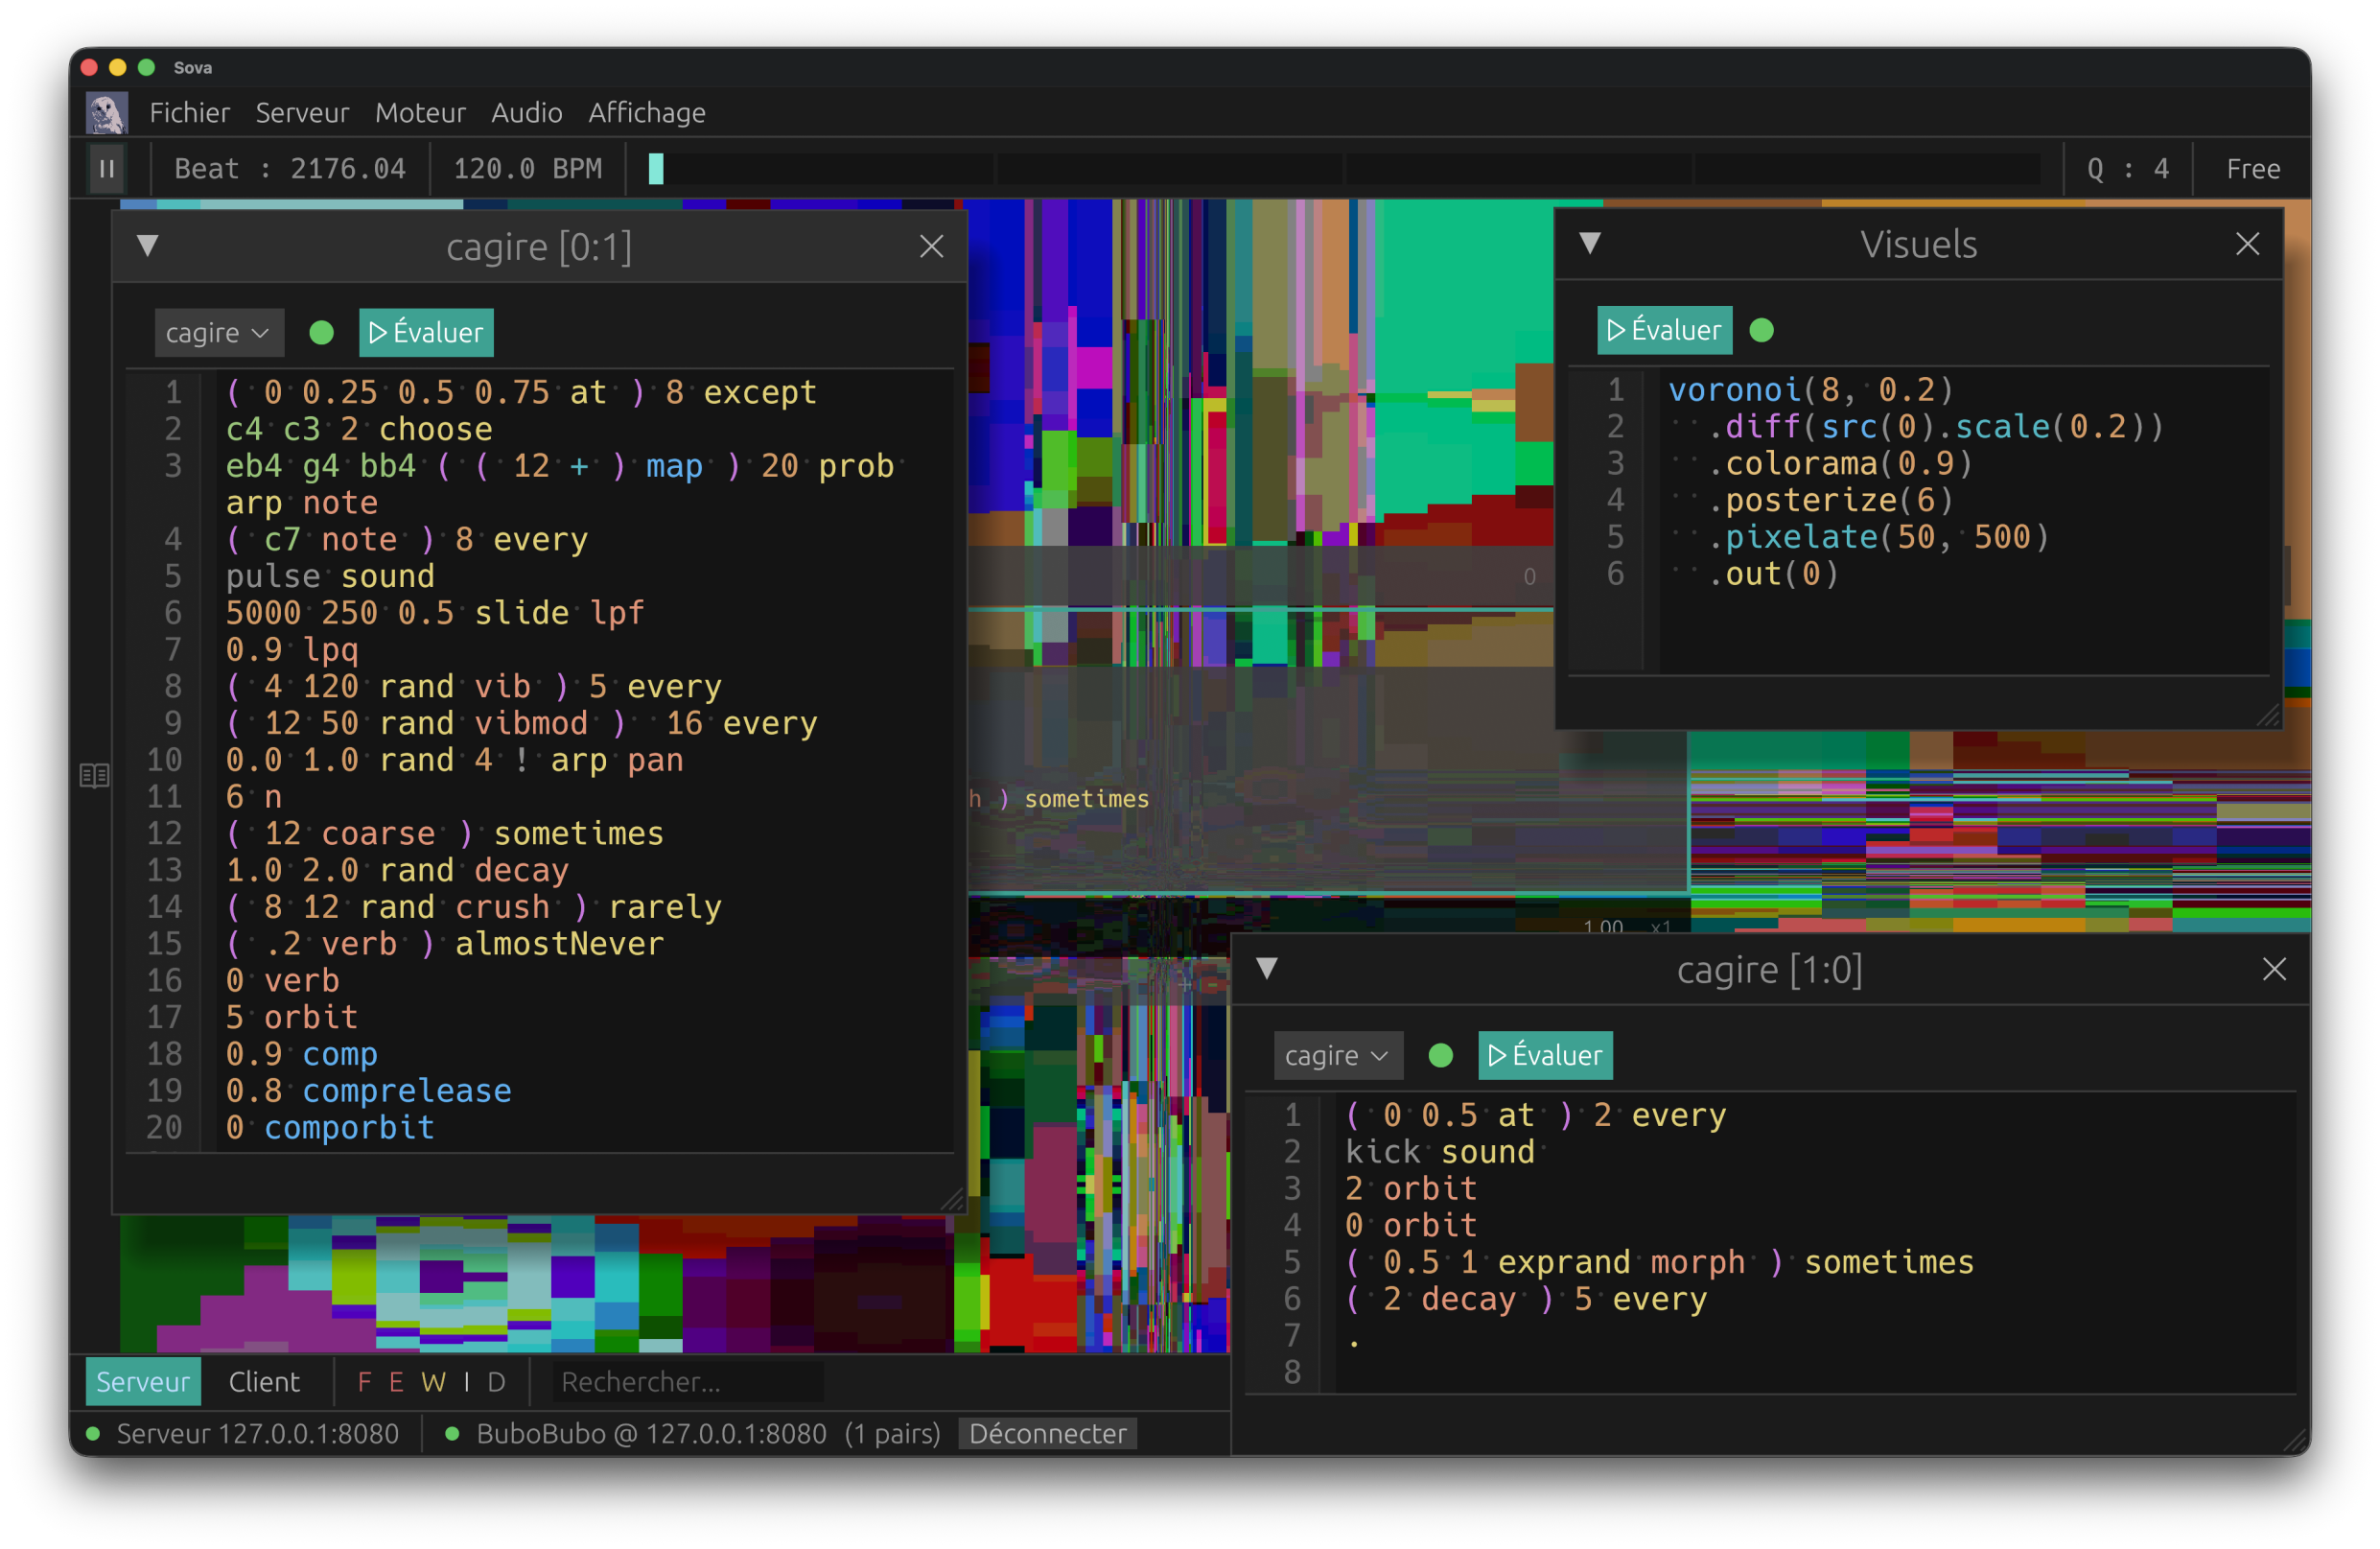Open the Affichage menu

coord(646,112)
